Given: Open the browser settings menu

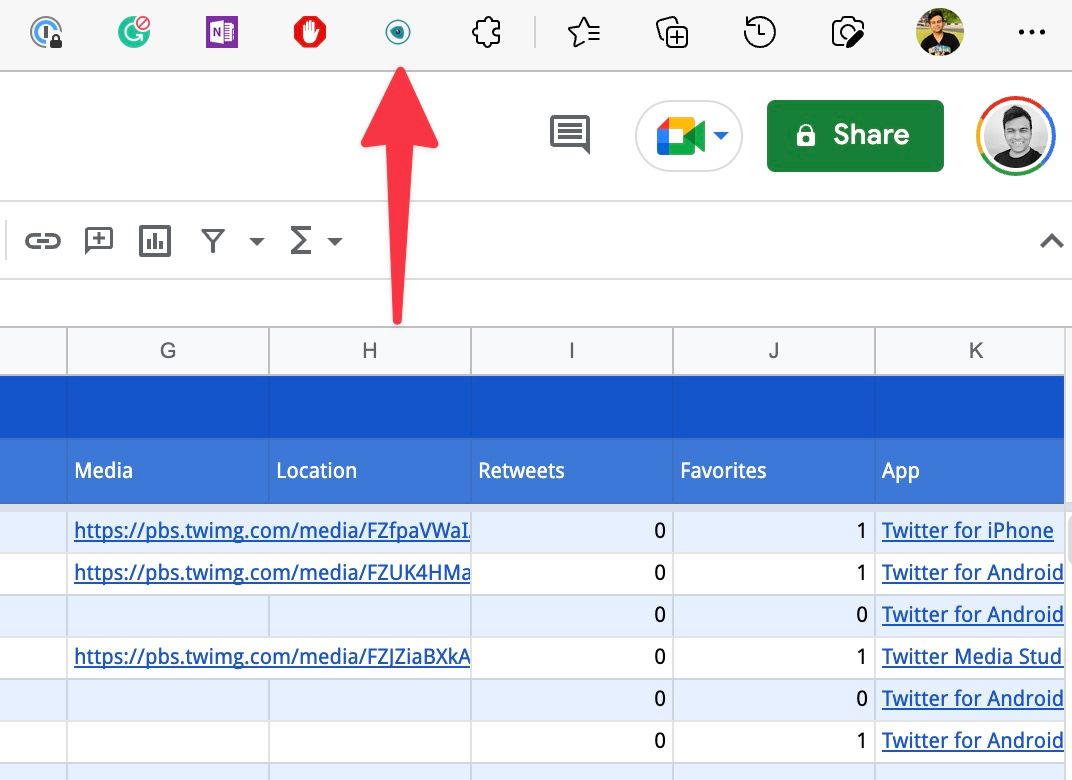Looking at the screenshot, I should (1031, 32).
